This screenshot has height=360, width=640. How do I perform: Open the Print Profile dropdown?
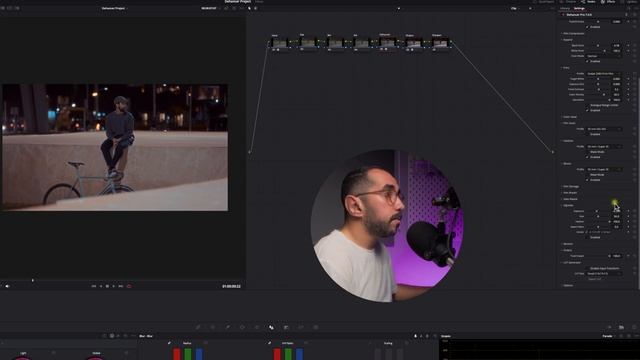604,73
